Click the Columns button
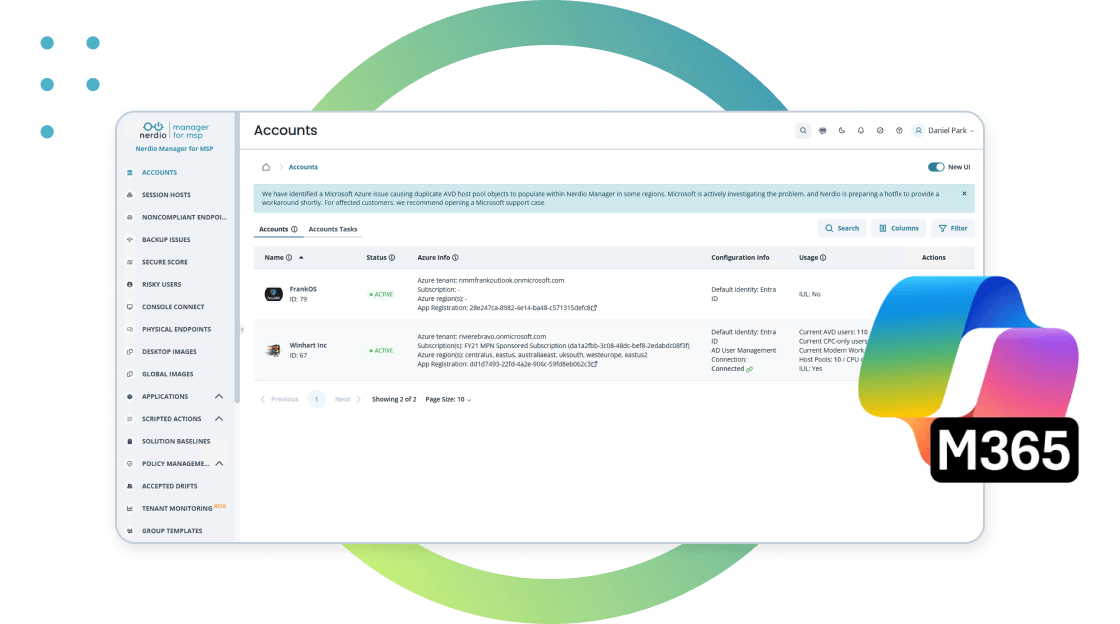Viewport: 1120px width, 624px height. (898, 228)
